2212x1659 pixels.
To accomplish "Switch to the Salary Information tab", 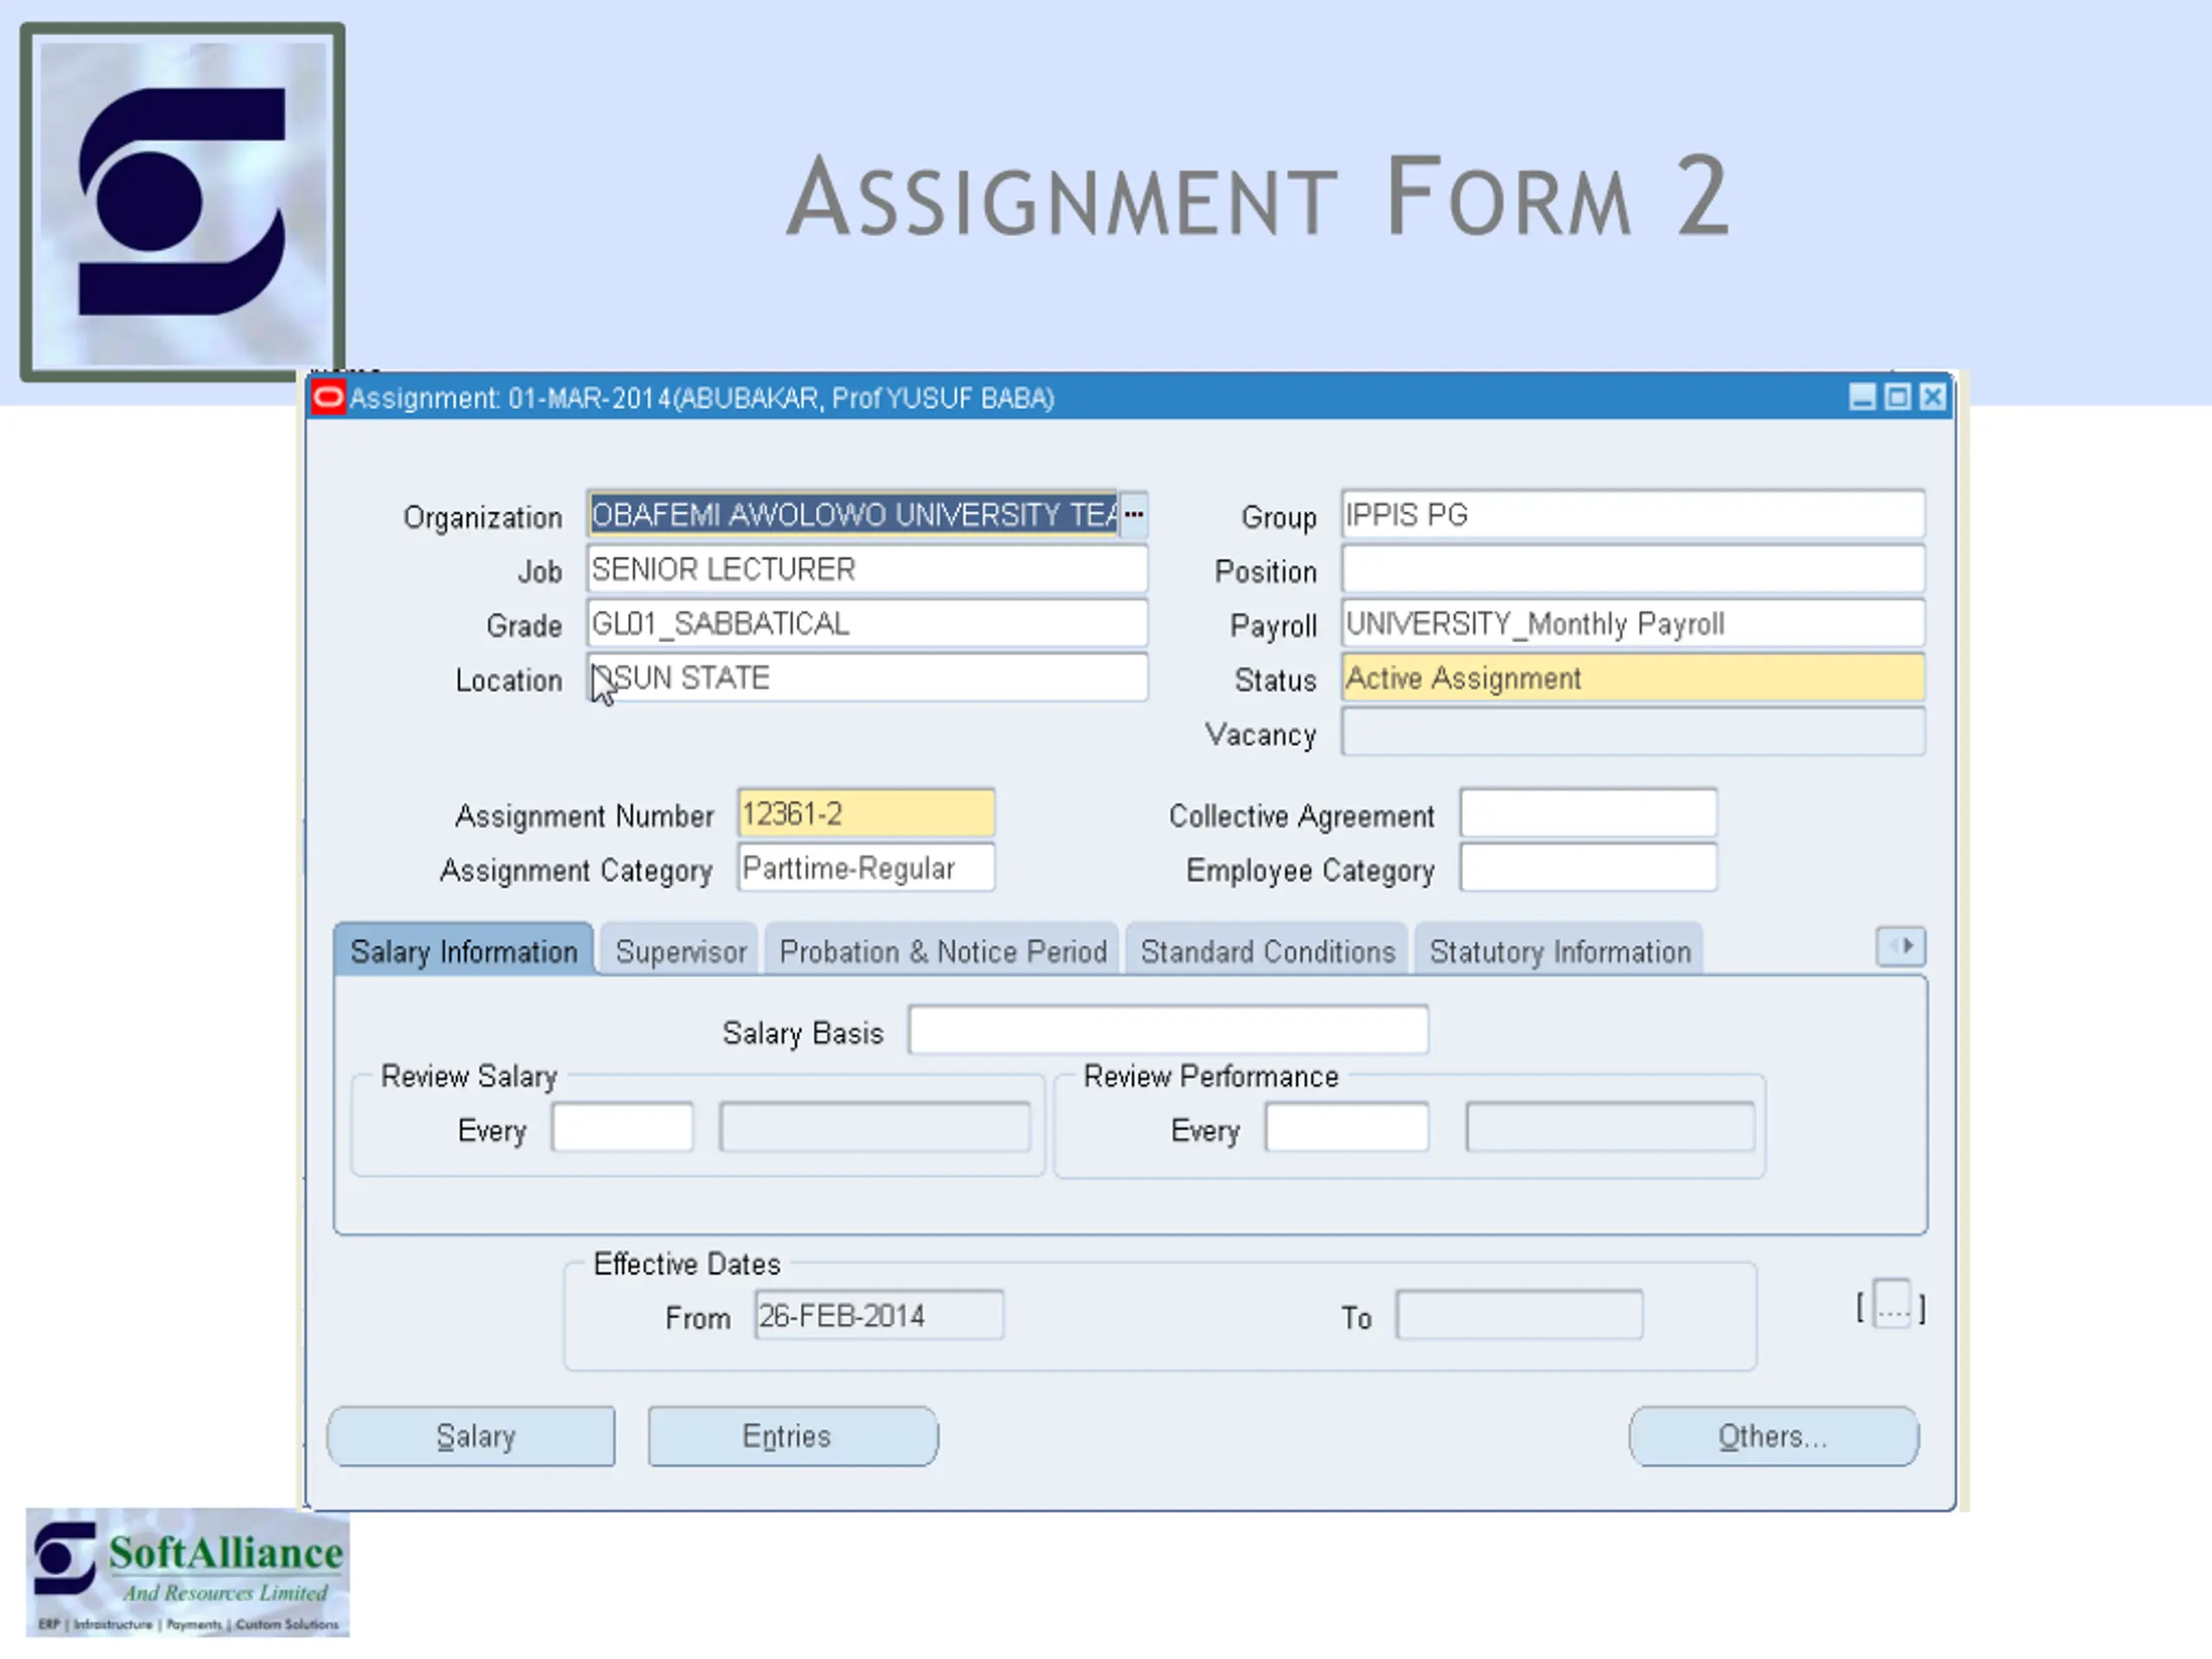I will 464,950.
